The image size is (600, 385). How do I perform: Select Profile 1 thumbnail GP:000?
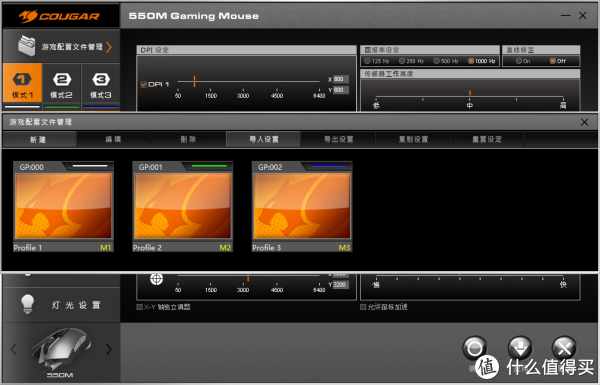pos(64,206)
